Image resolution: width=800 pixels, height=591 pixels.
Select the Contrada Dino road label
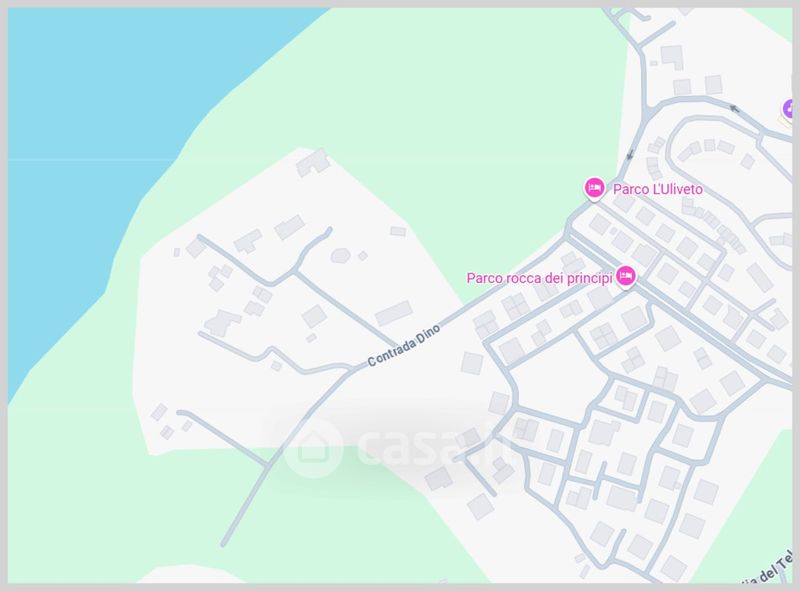coord(404,346)
